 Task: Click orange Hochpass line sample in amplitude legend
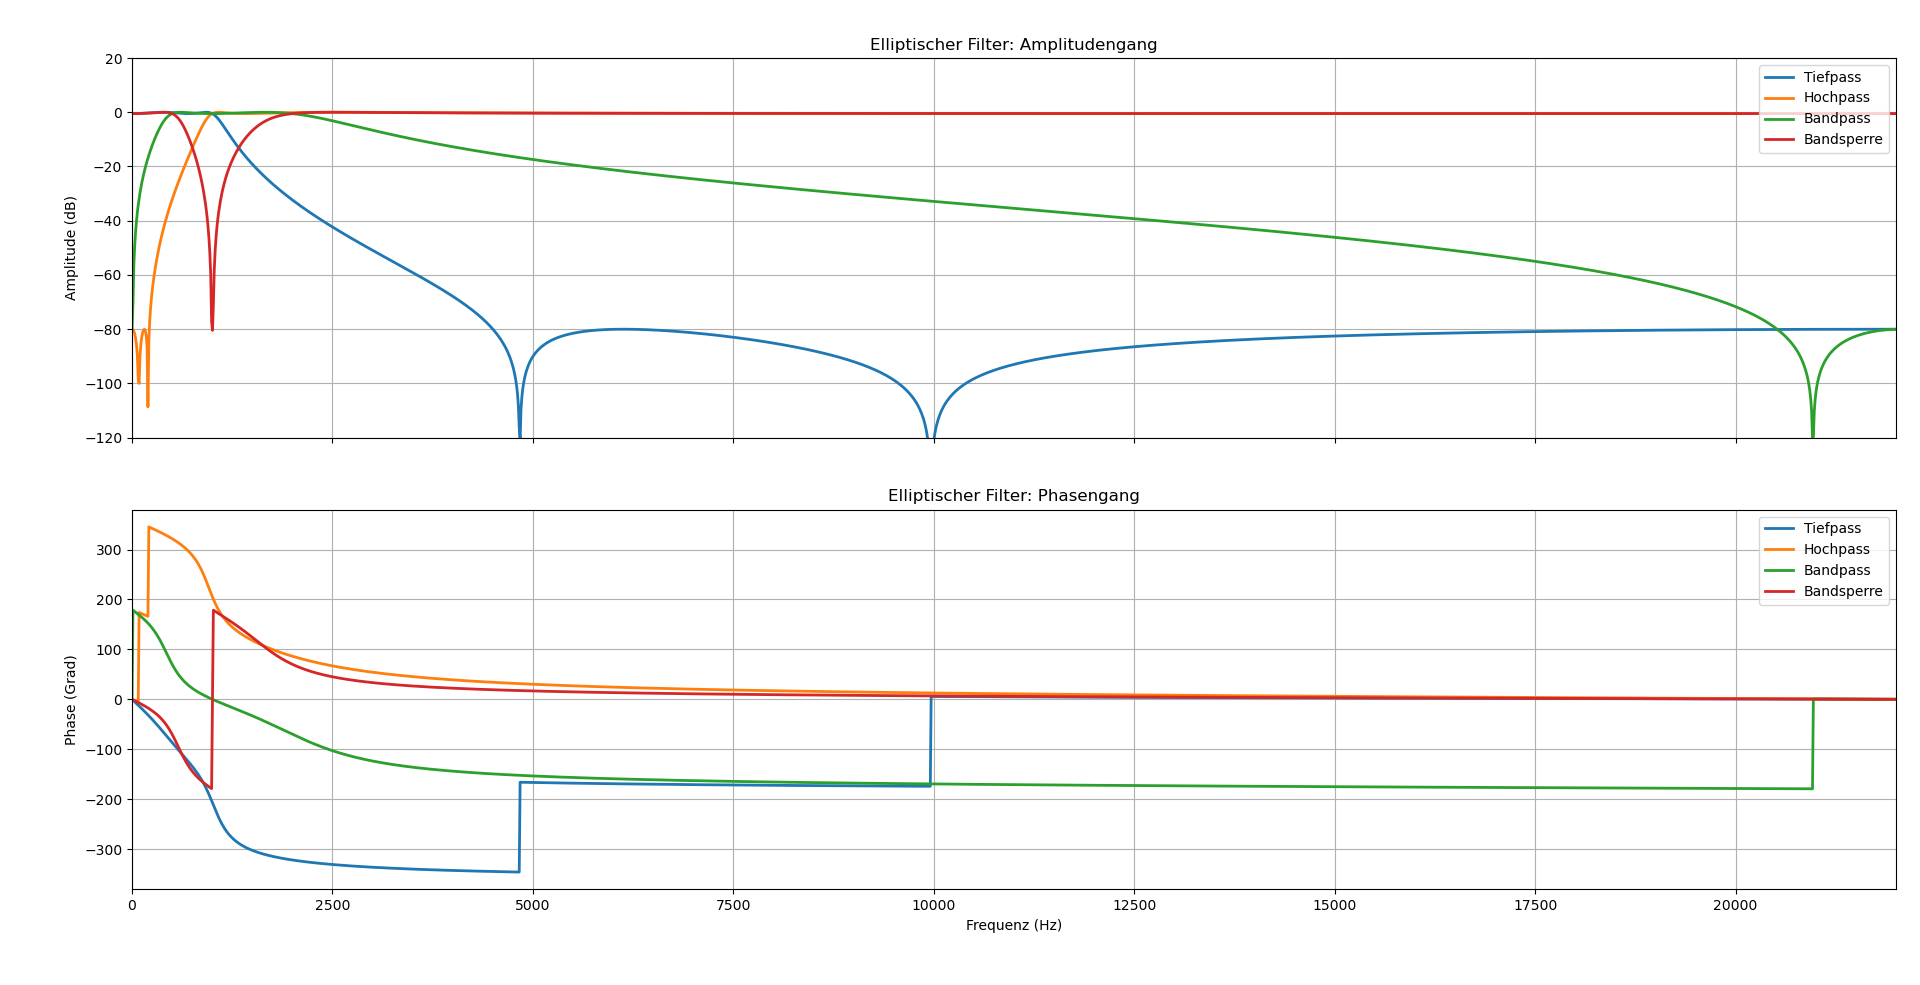pos(1780,98)
